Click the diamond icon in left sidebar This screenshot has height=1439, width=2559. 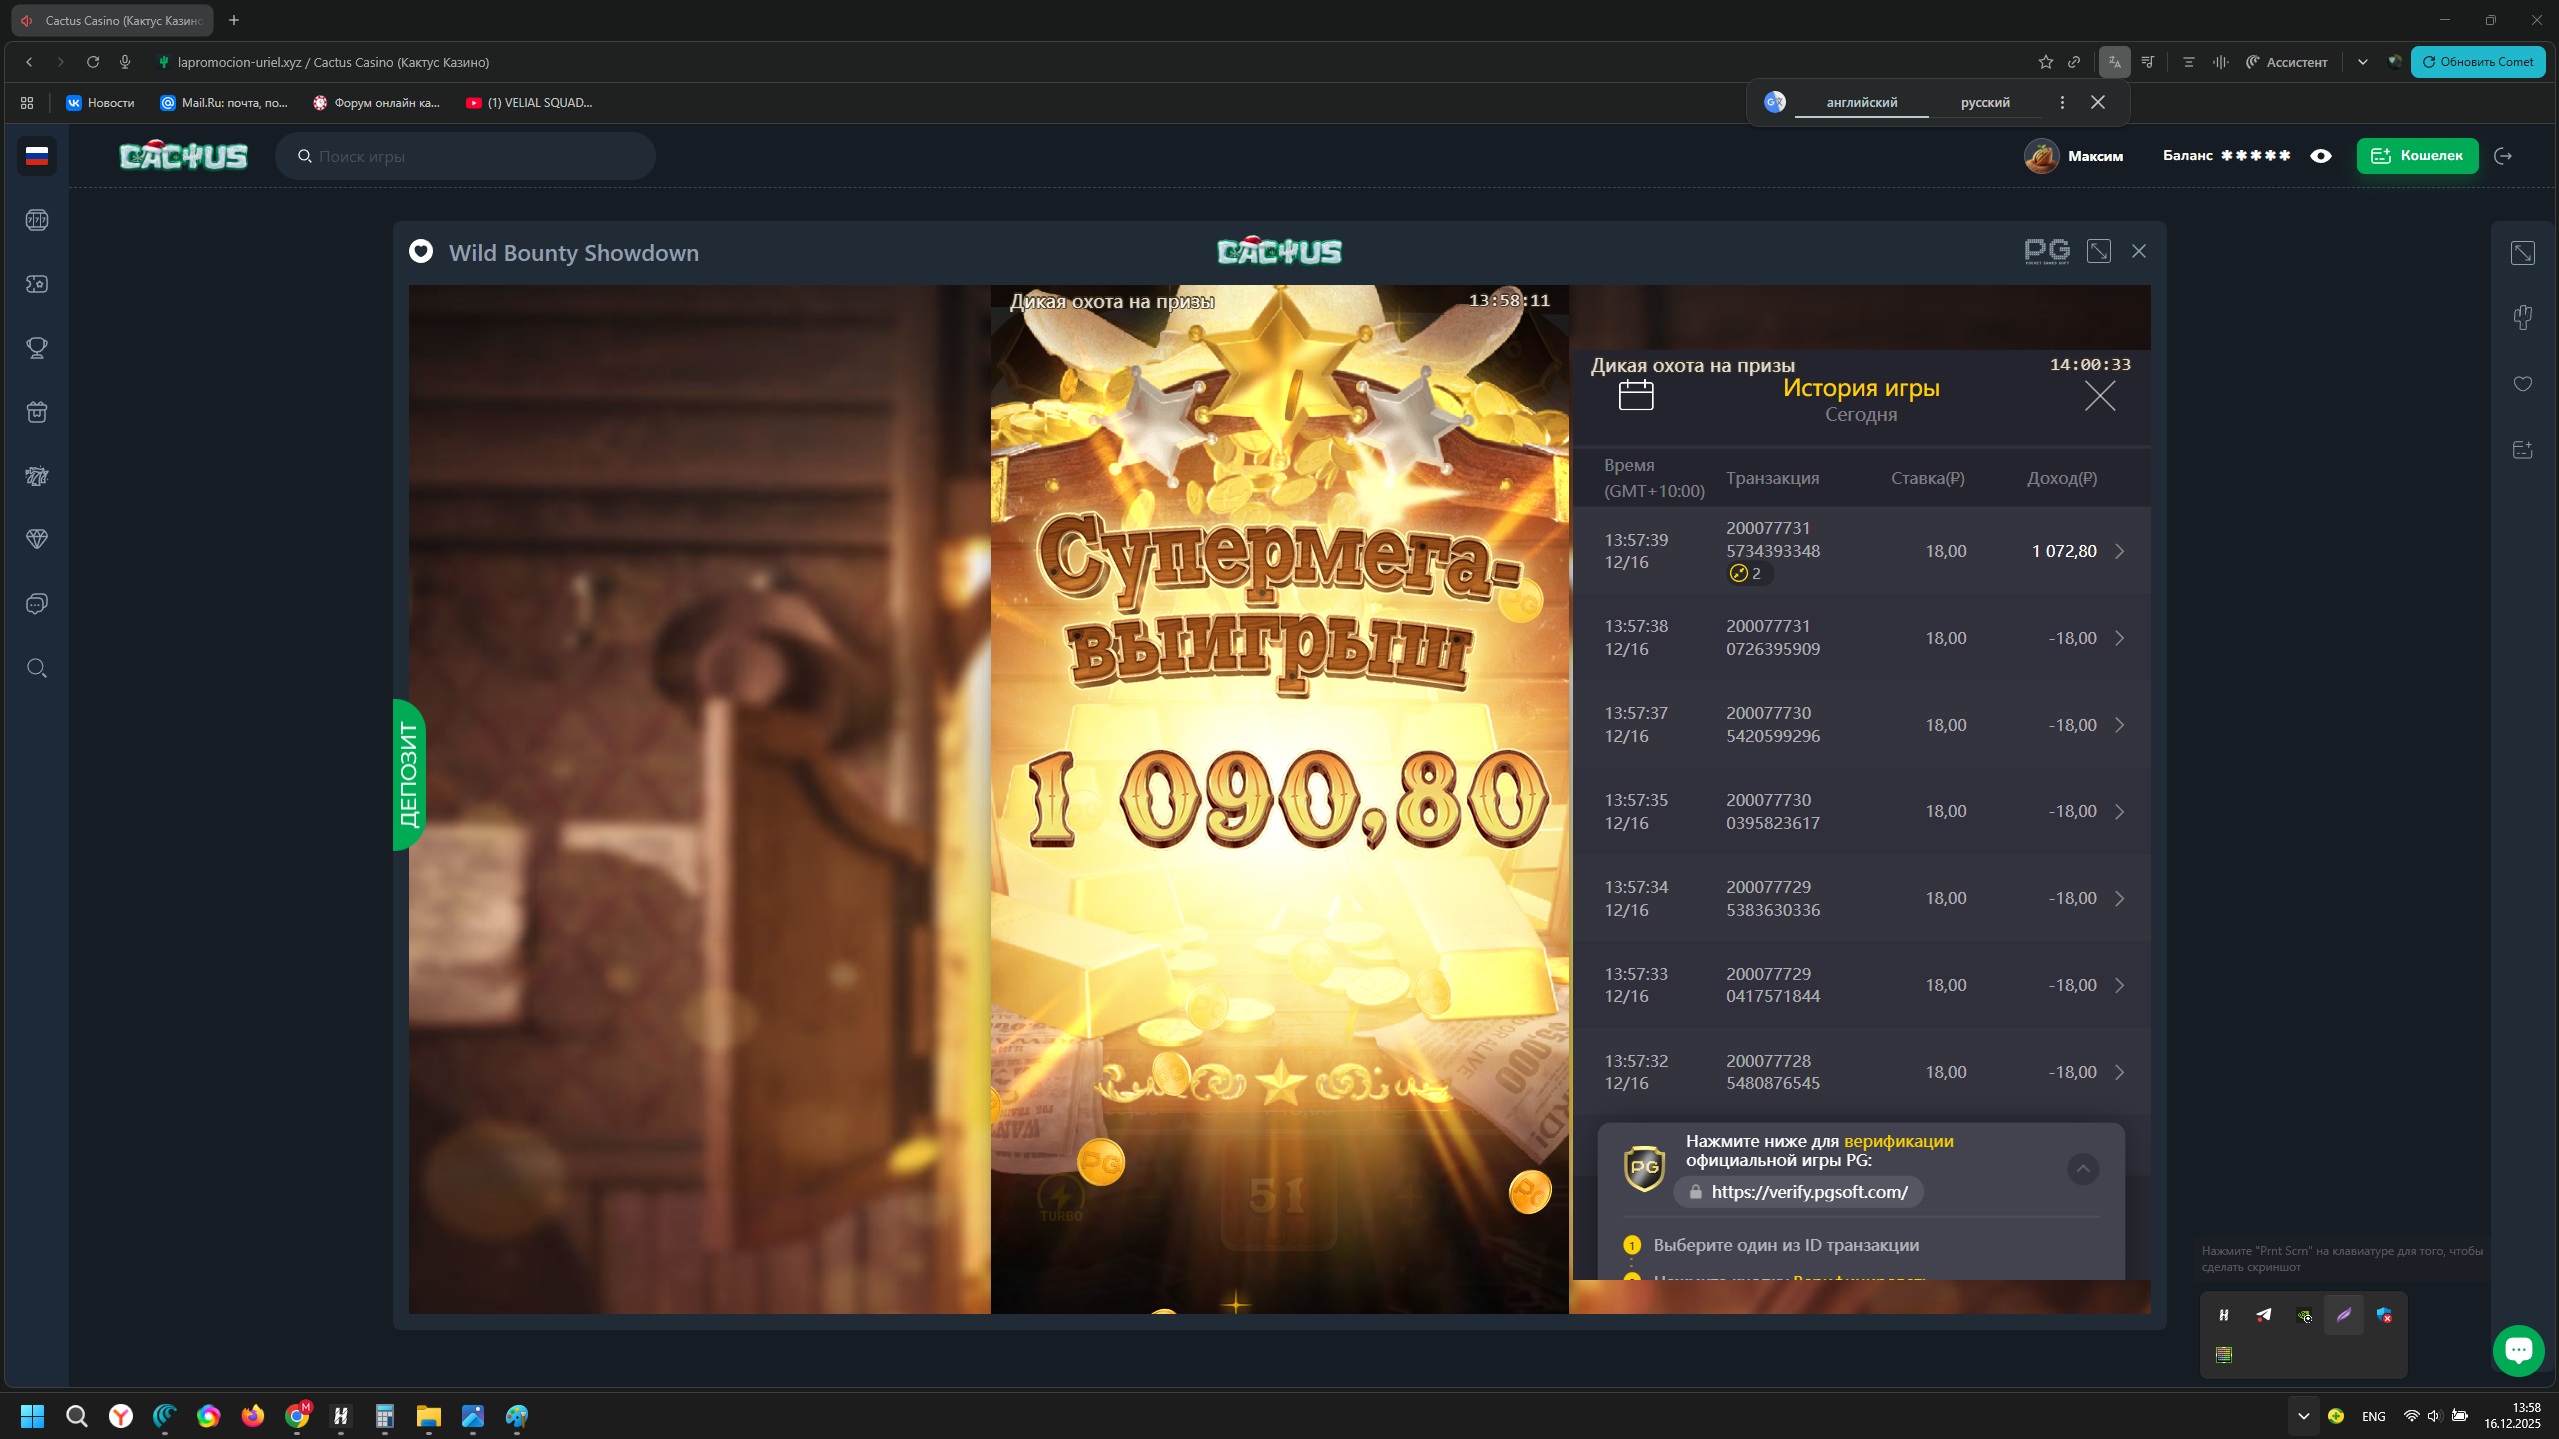click(x=37, y=540)
